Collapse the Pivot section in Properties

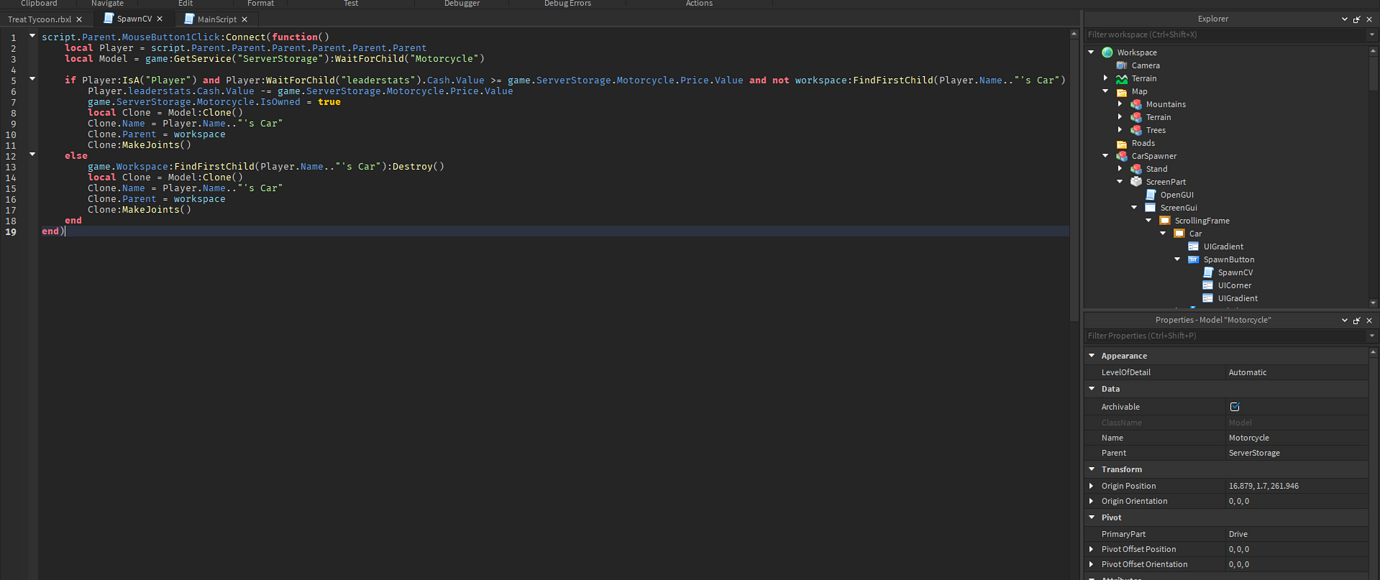(1092, 517)
